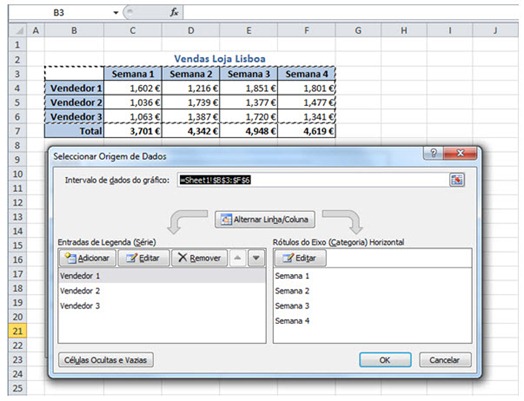Close the Seleccionar Origem de Dados dialog
Image resolution: width=524 pixels, height=401 pixels.
coord(460,153)
